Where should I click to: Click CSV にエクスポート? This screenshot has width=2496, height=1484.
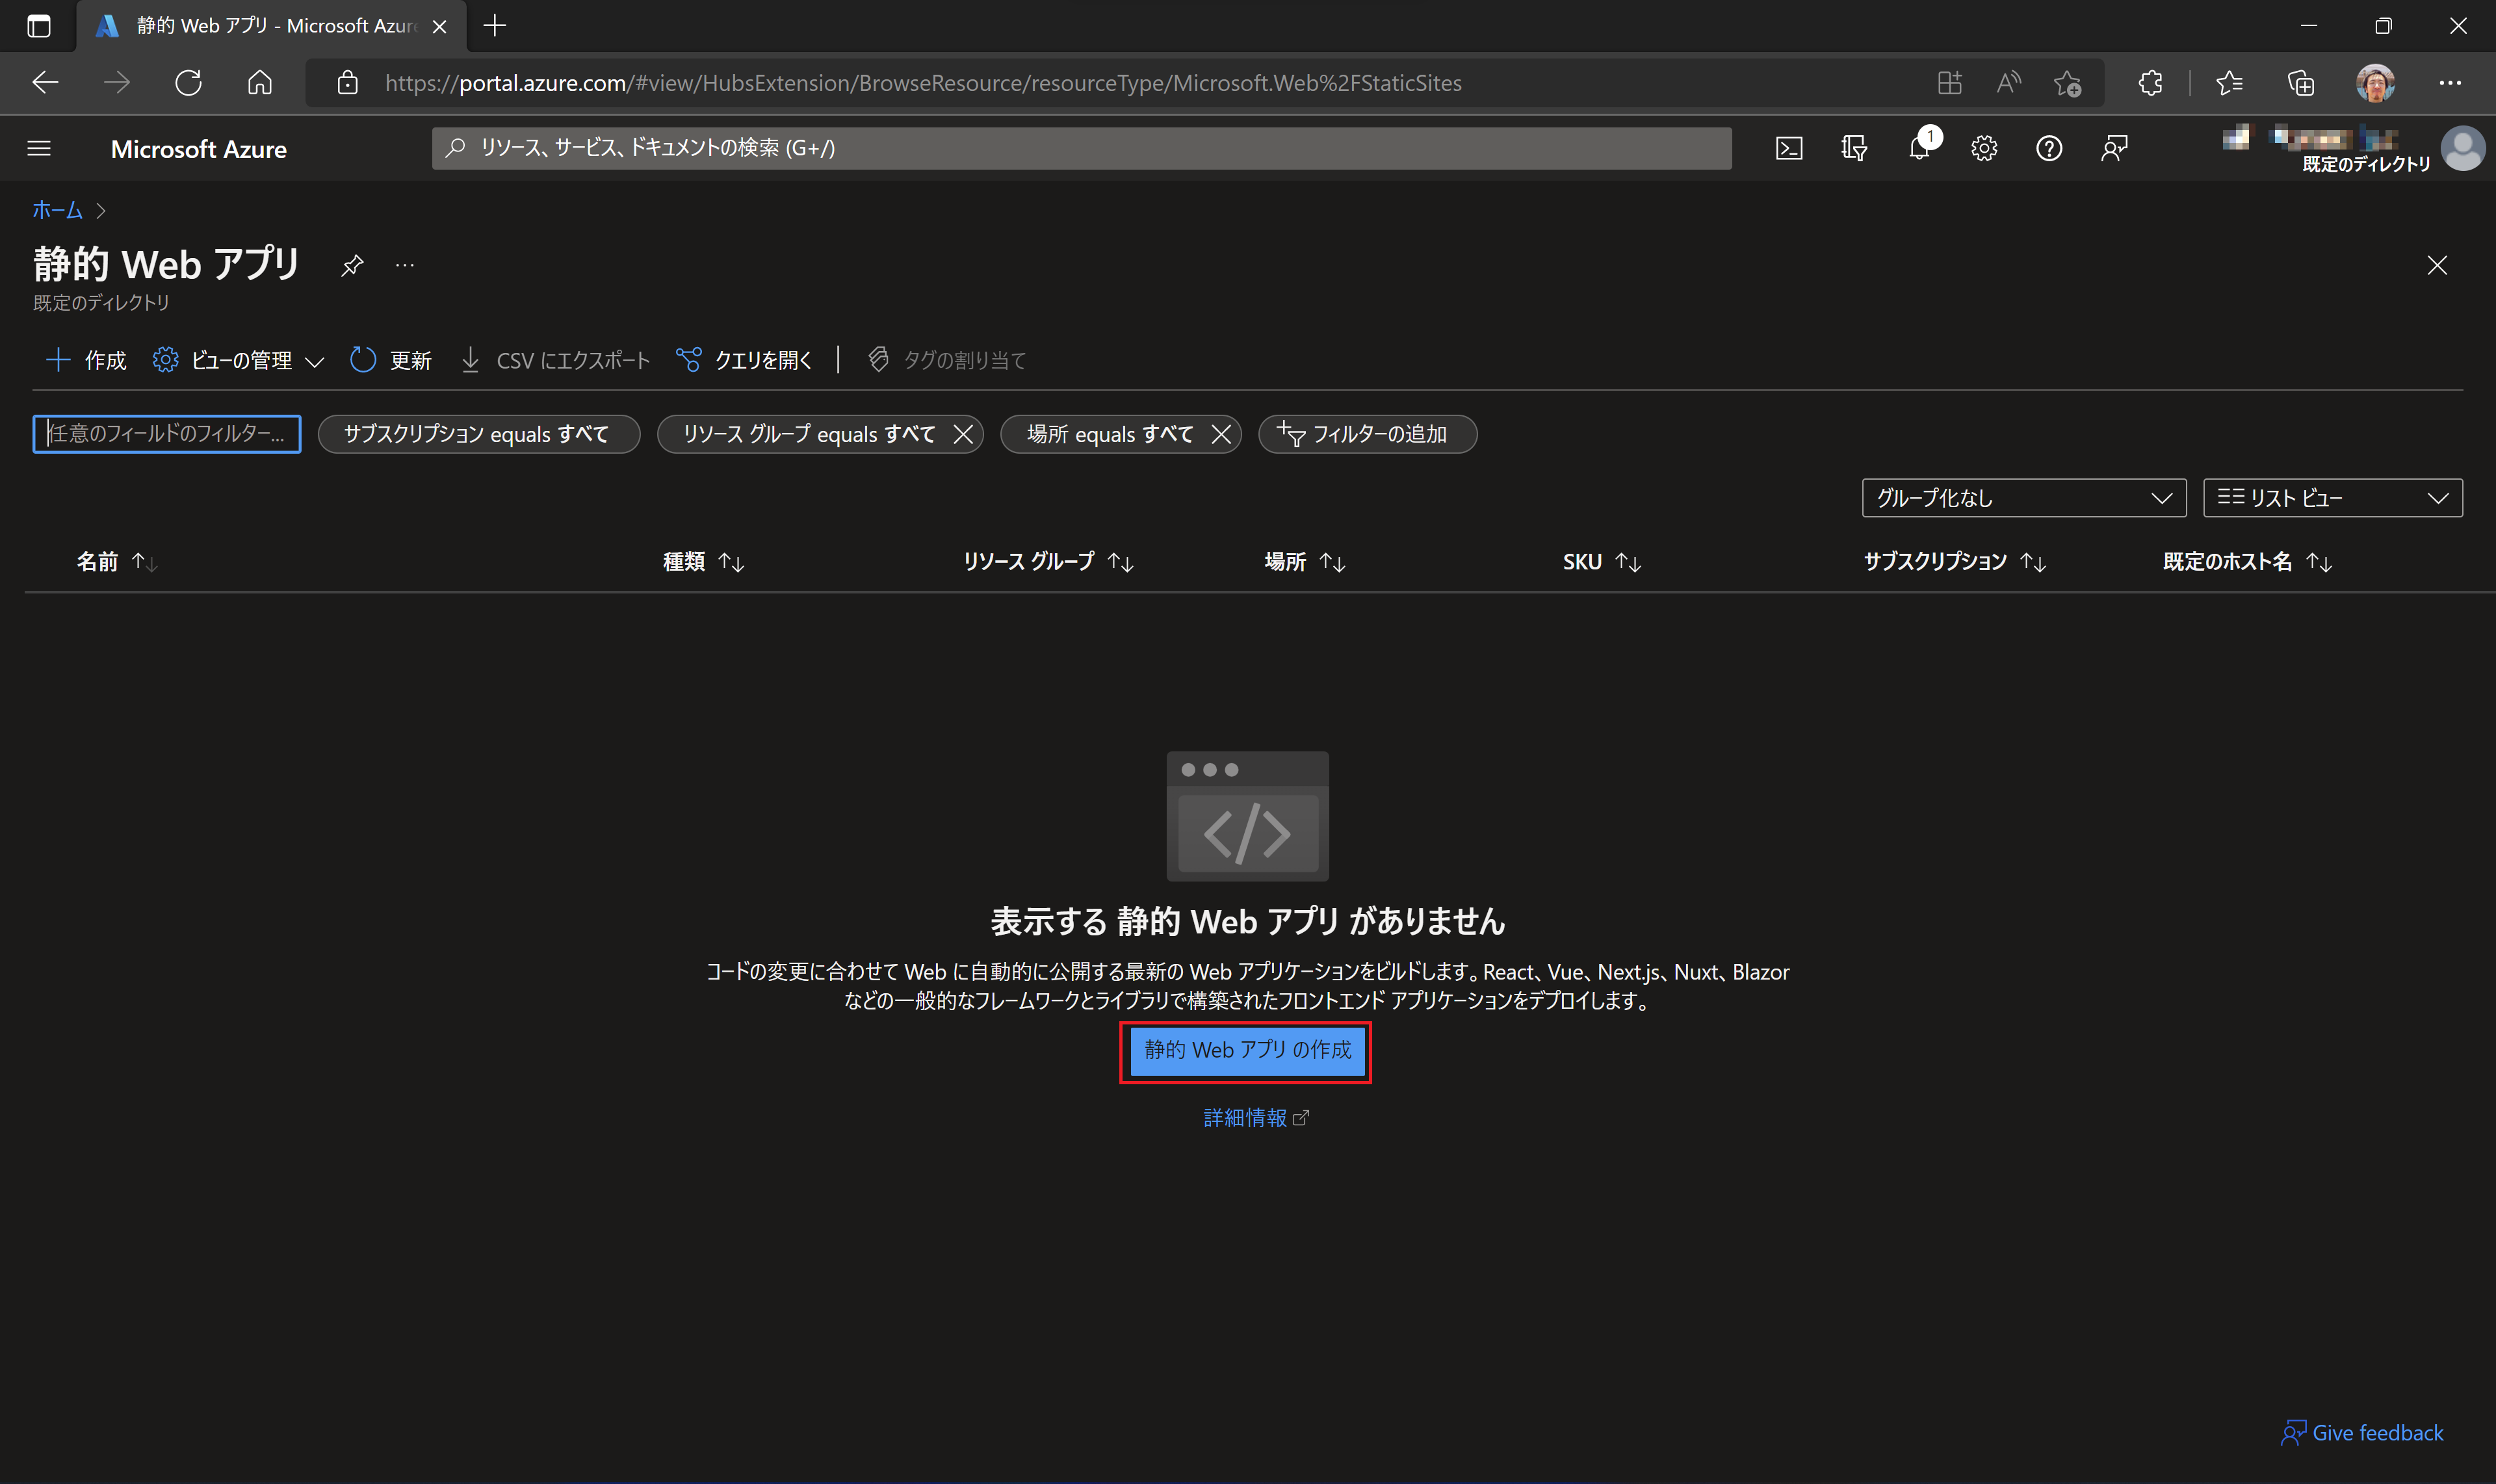(x=555, y=360)
